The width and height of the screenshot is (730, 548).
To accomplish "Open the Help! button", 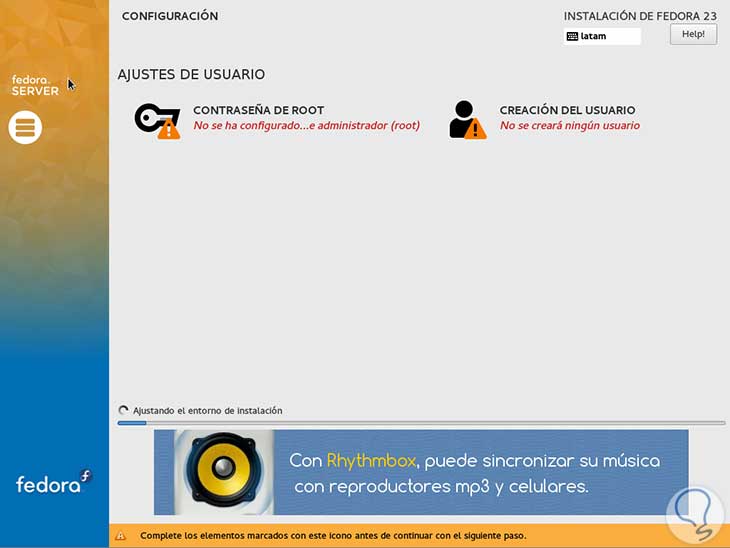I will point(693,34).
